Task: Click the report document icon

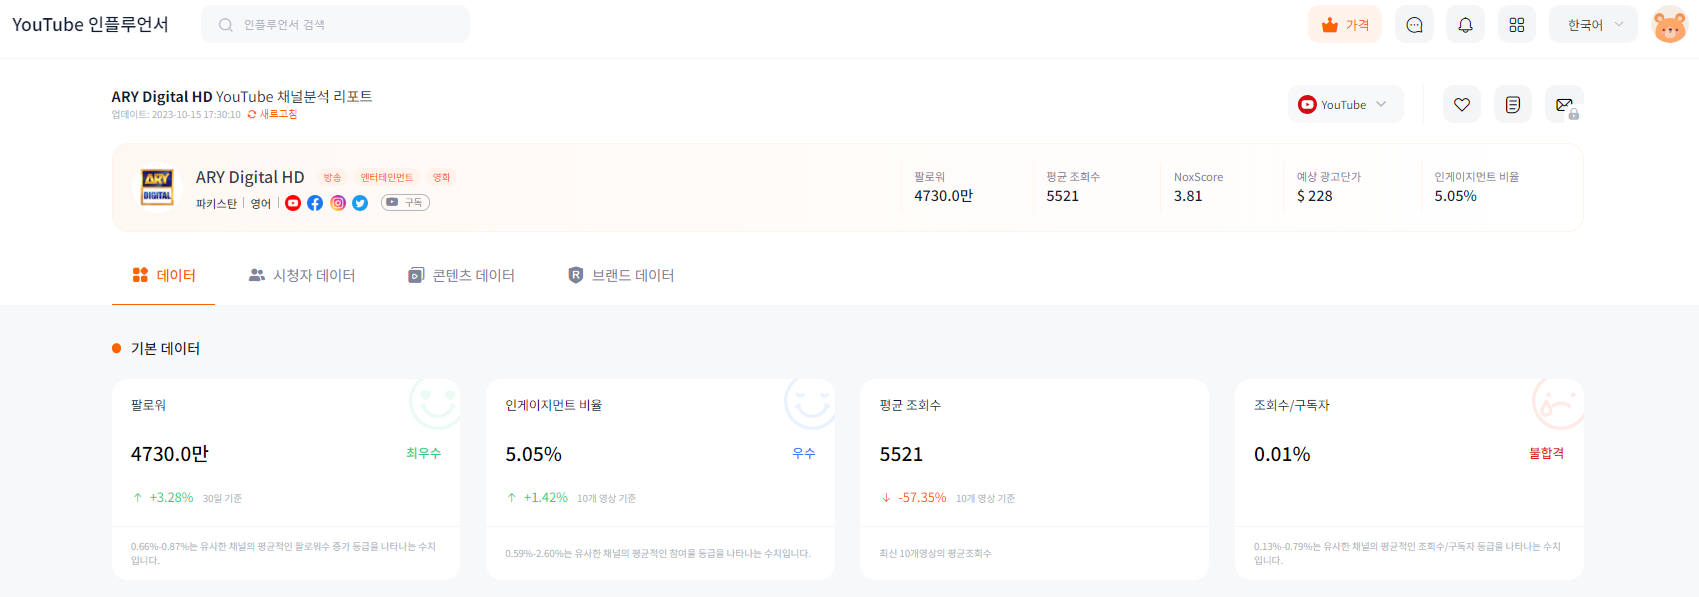Action: [1512, 104]
